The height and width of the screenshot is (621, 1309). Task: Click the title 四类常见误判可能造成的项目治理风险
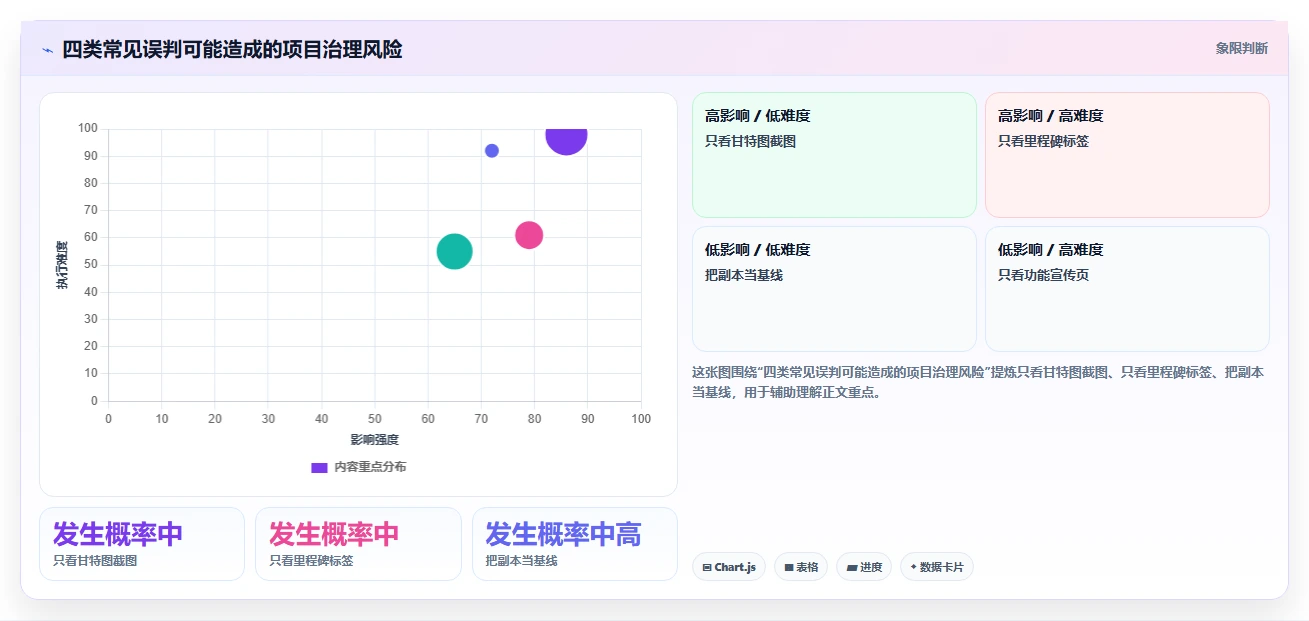pos(232,49)
